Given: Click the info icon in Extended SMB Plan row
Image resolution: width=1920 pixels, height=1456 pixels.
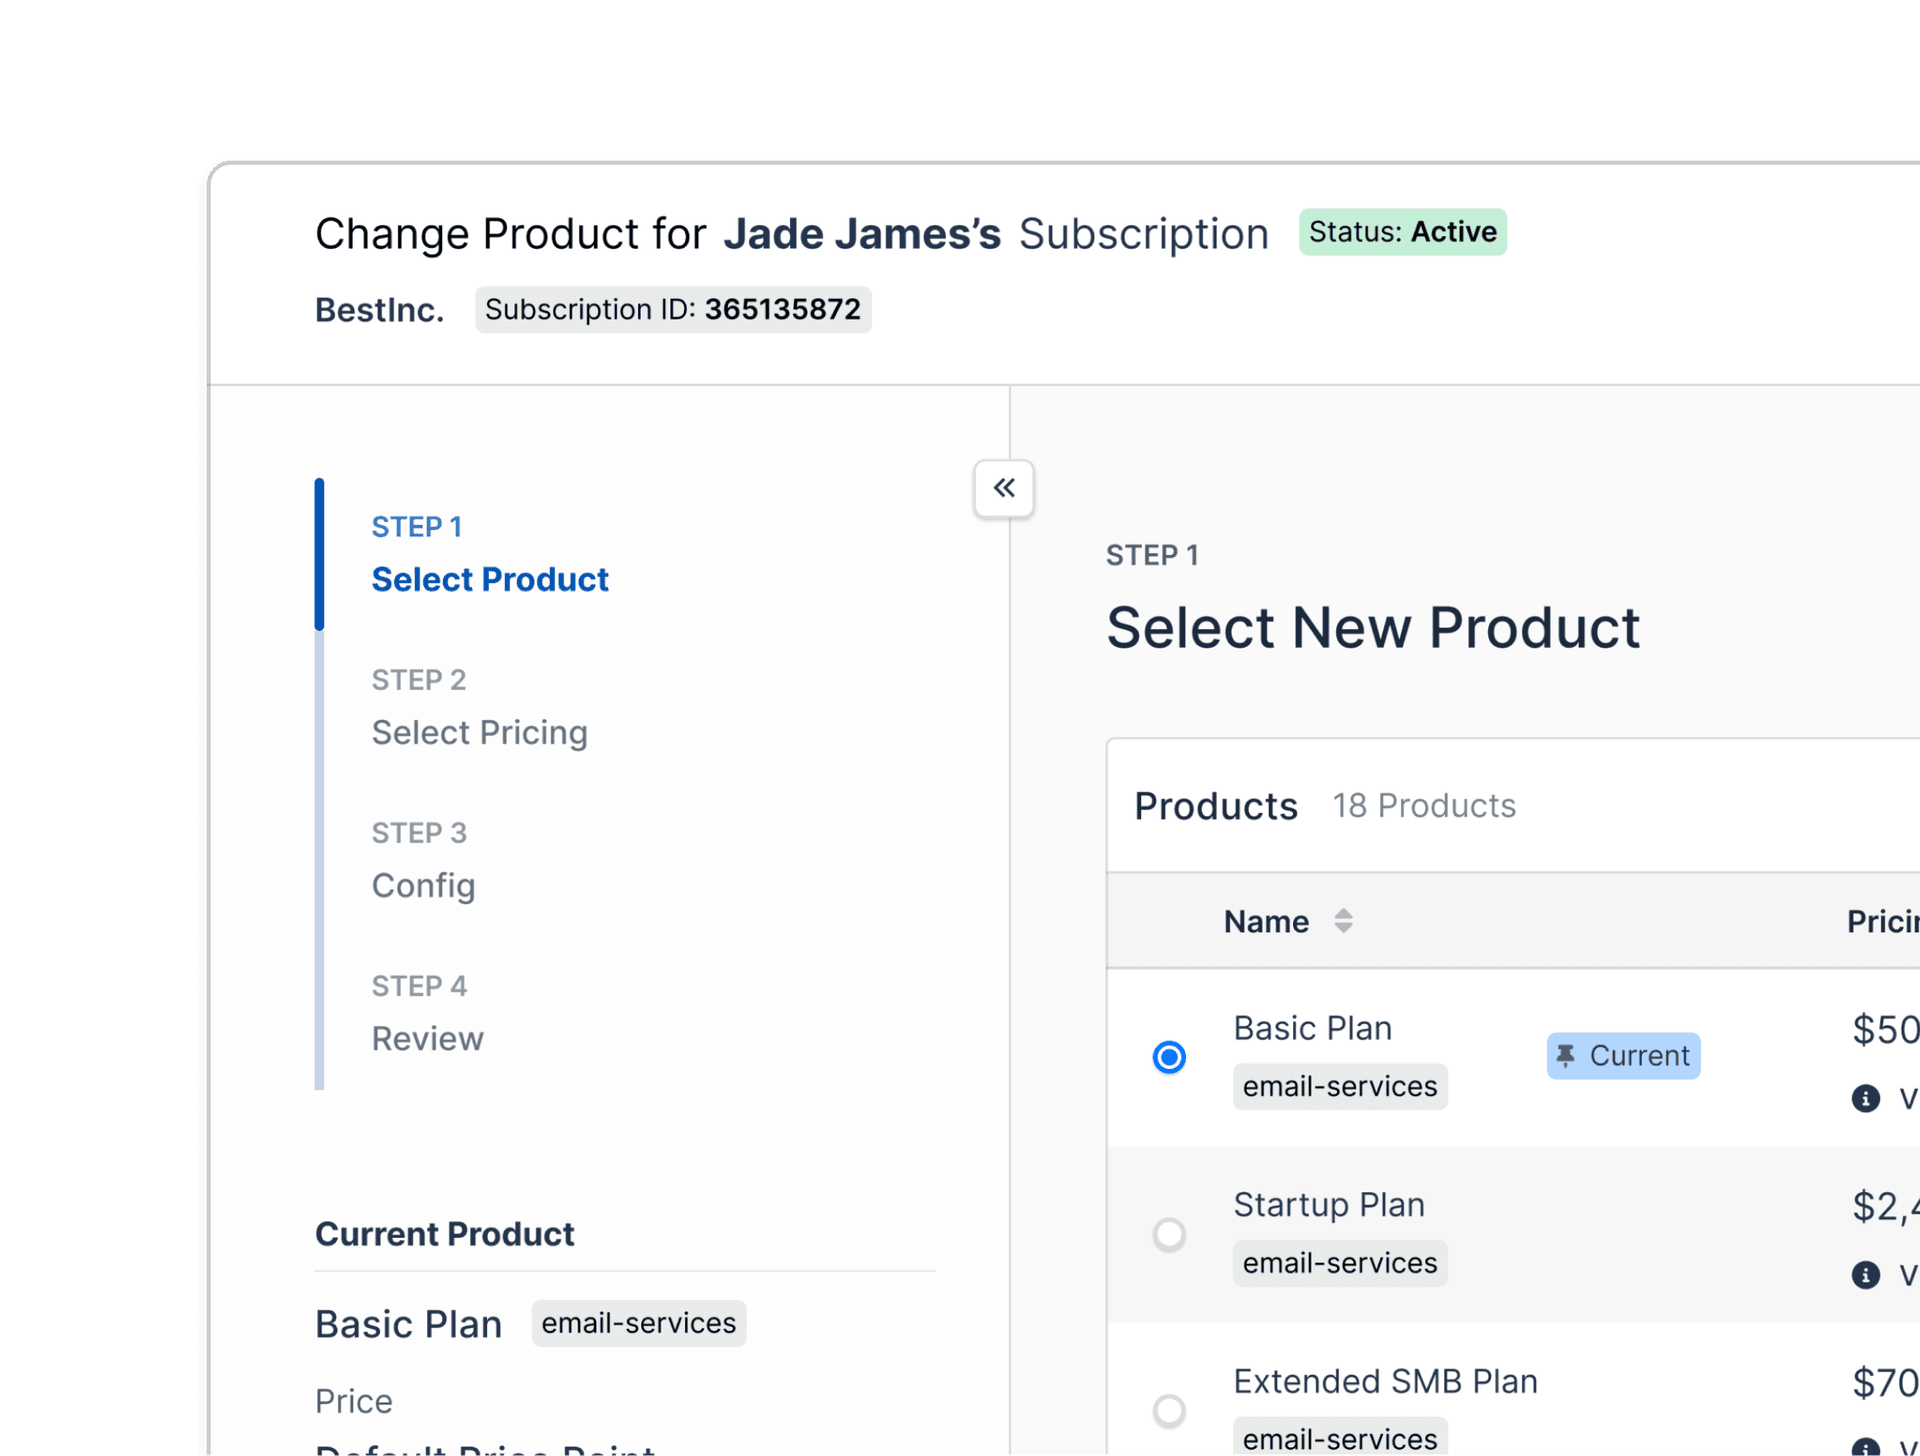Looking at the screenshot, I should pyautogui.click(x=1865, y=1446).
